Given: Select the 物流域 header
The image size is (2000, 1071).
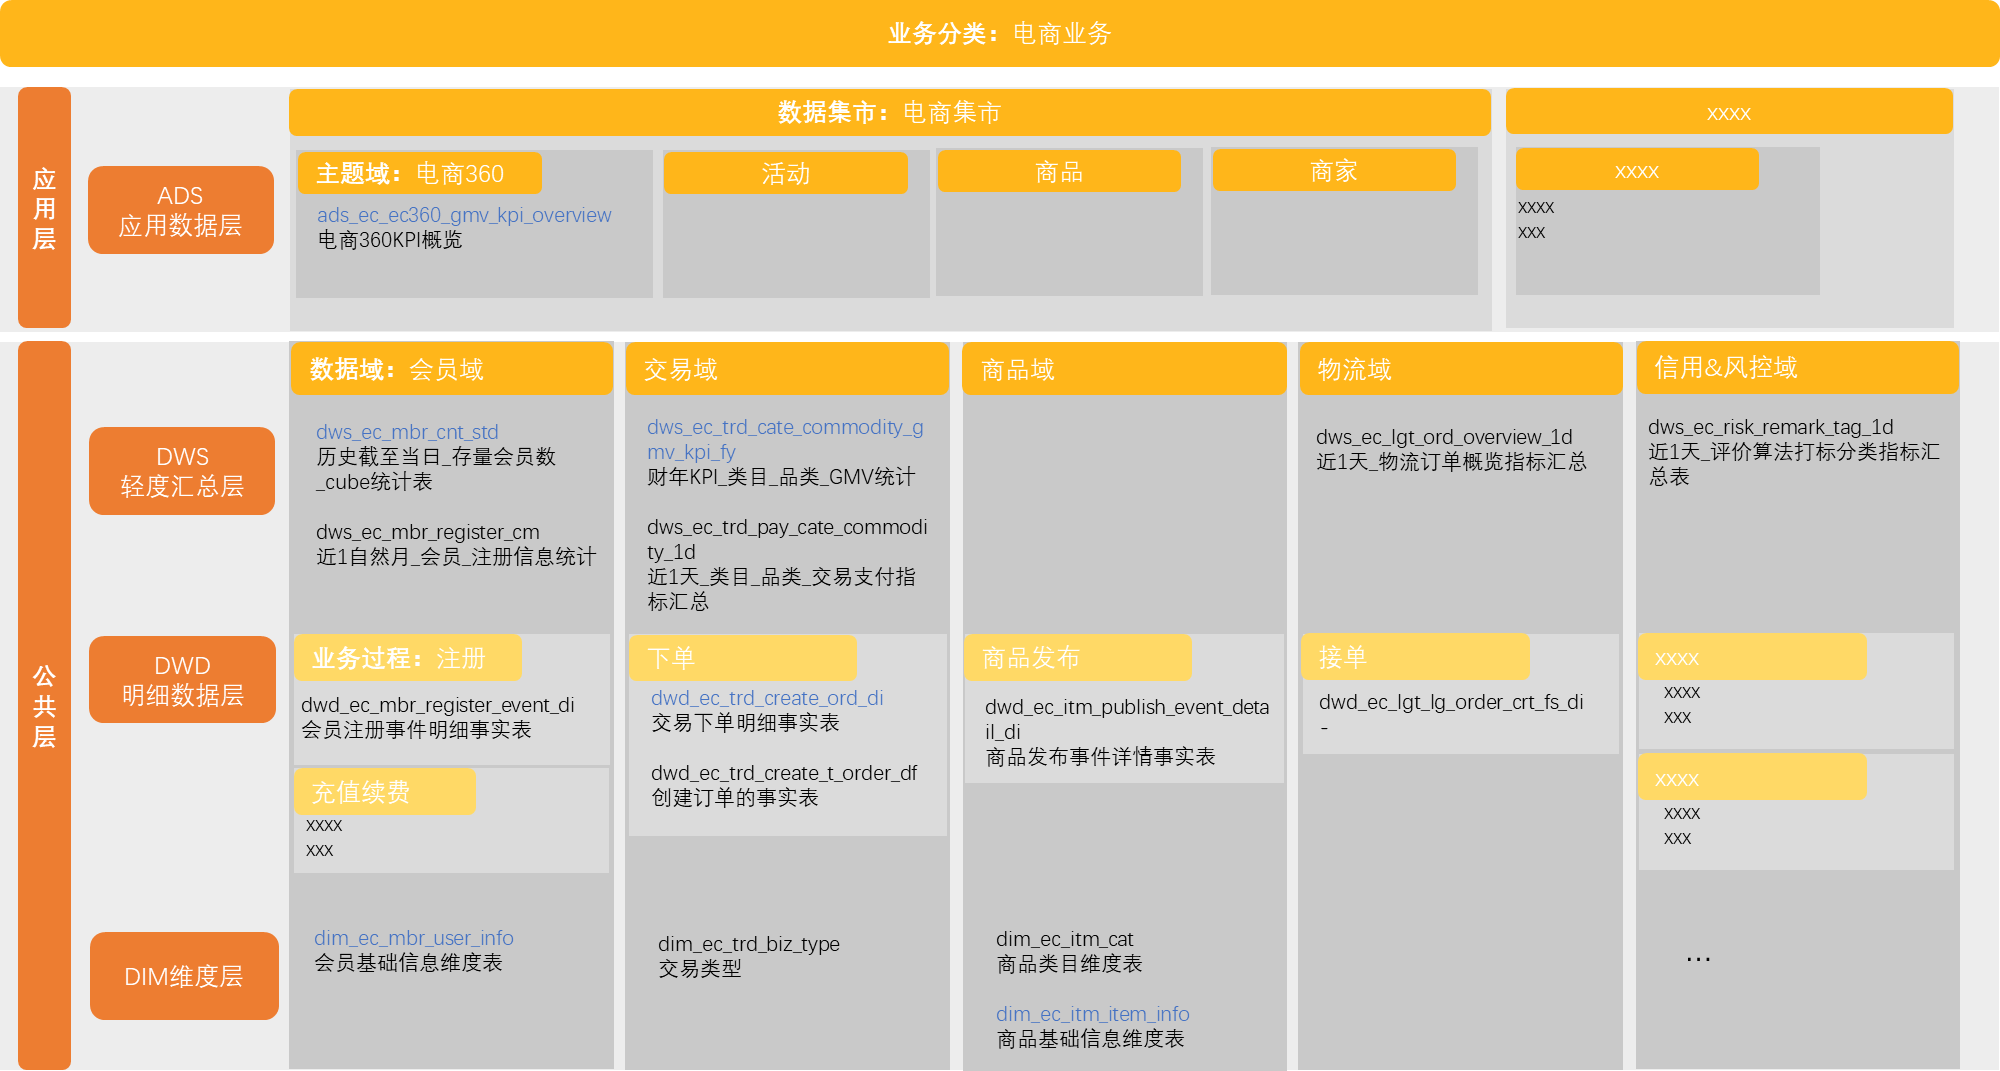Looking at the screenshot, I should [1460, 369].
